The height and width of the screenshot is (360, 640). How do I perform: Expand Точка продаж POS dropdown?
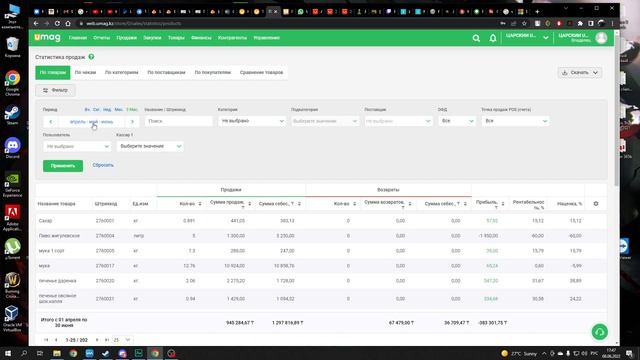tap(515, 121)
